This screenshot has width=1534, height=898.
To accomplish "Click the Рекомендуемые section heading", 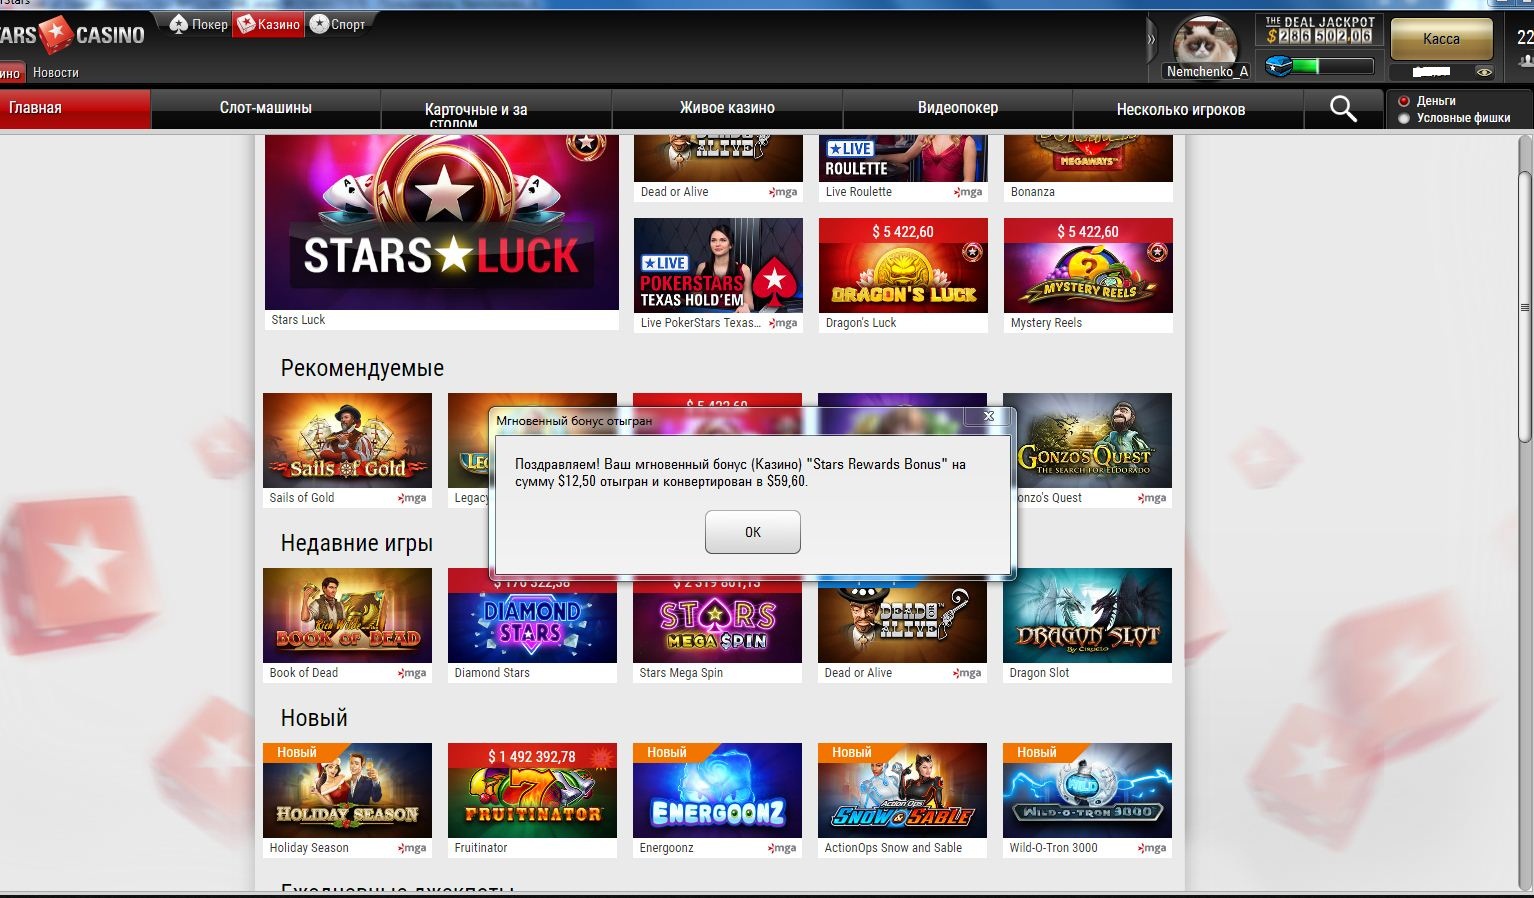I will click(362, 368).
